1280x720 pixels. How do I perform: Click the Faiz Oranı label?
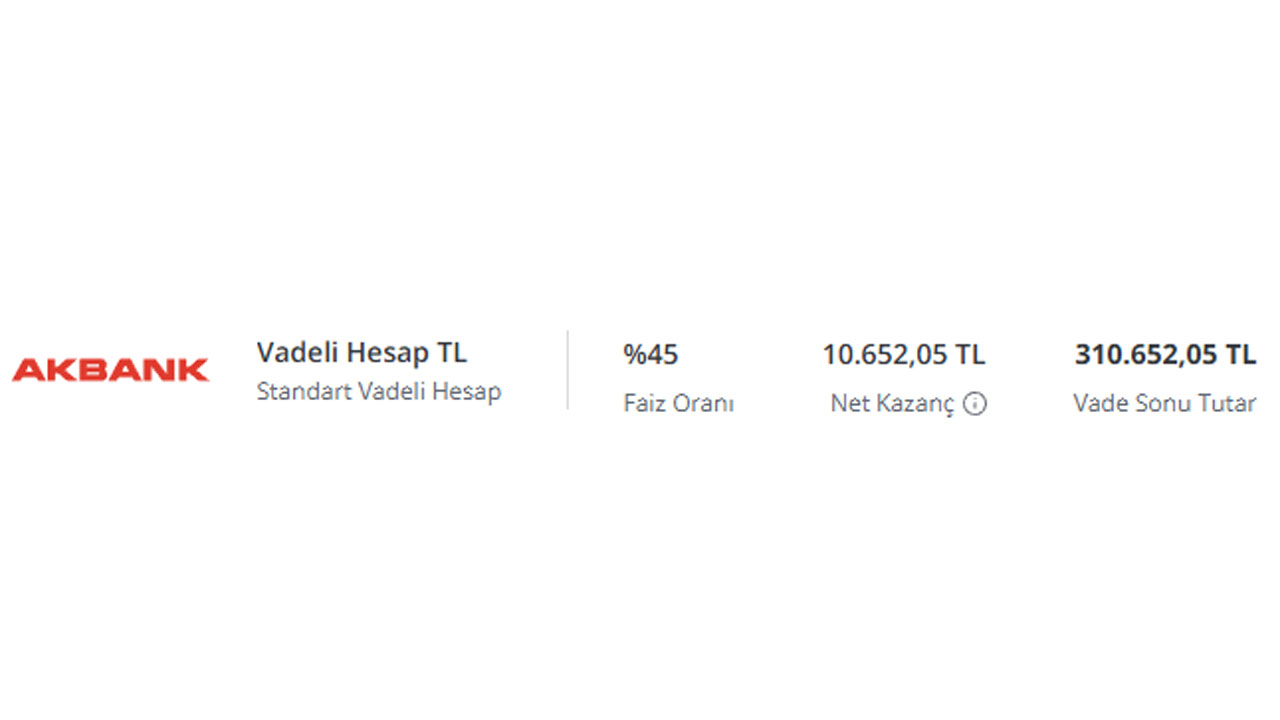click(x=678, y=404)
